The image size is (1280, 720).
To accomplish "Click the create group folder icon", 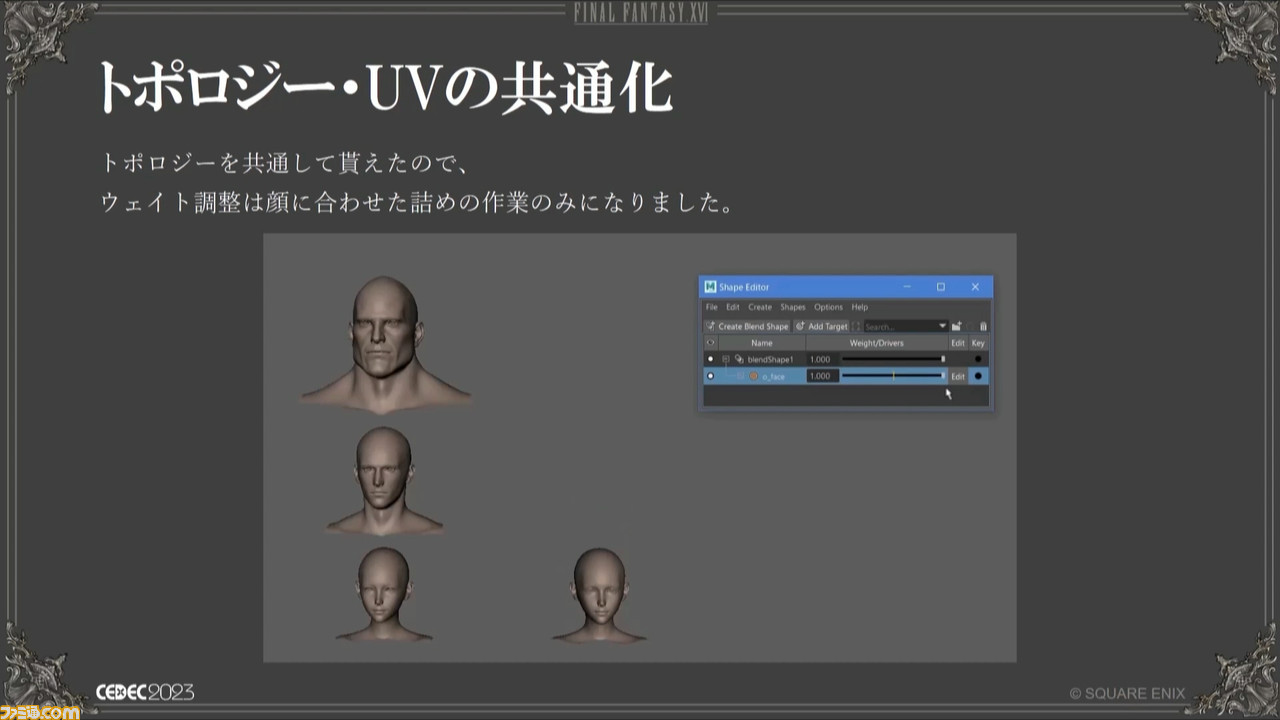I will click(957, 326).
